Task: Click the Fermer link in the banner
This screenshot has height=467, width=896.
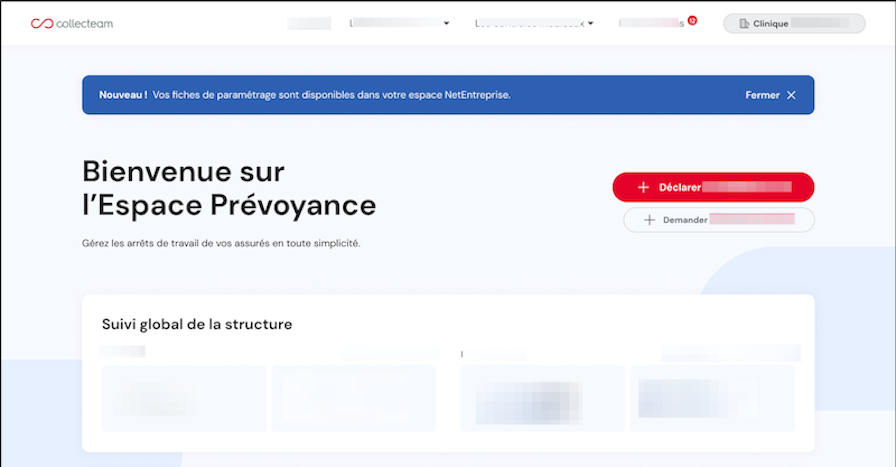Action: 762,95
